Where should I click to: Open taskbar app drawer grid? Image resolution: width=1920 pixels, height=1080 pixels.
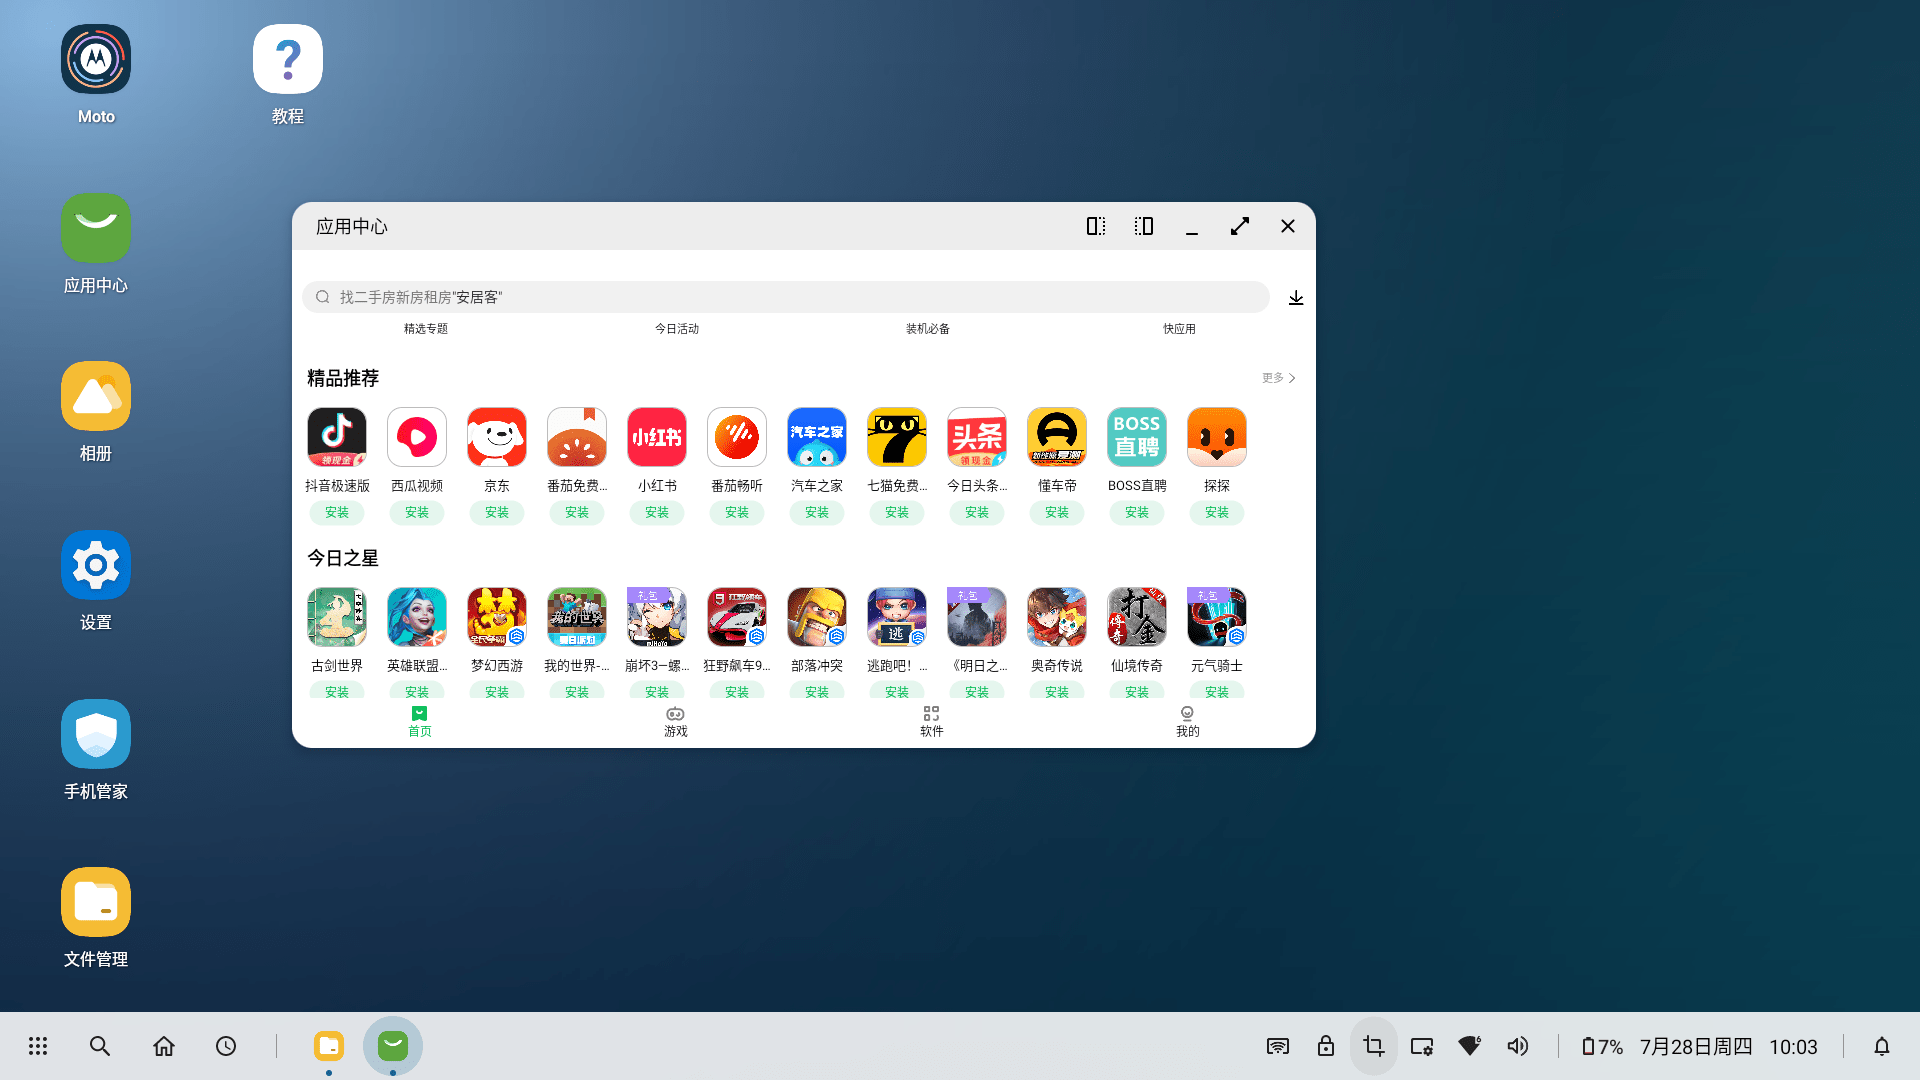[x=38, y=1046]
